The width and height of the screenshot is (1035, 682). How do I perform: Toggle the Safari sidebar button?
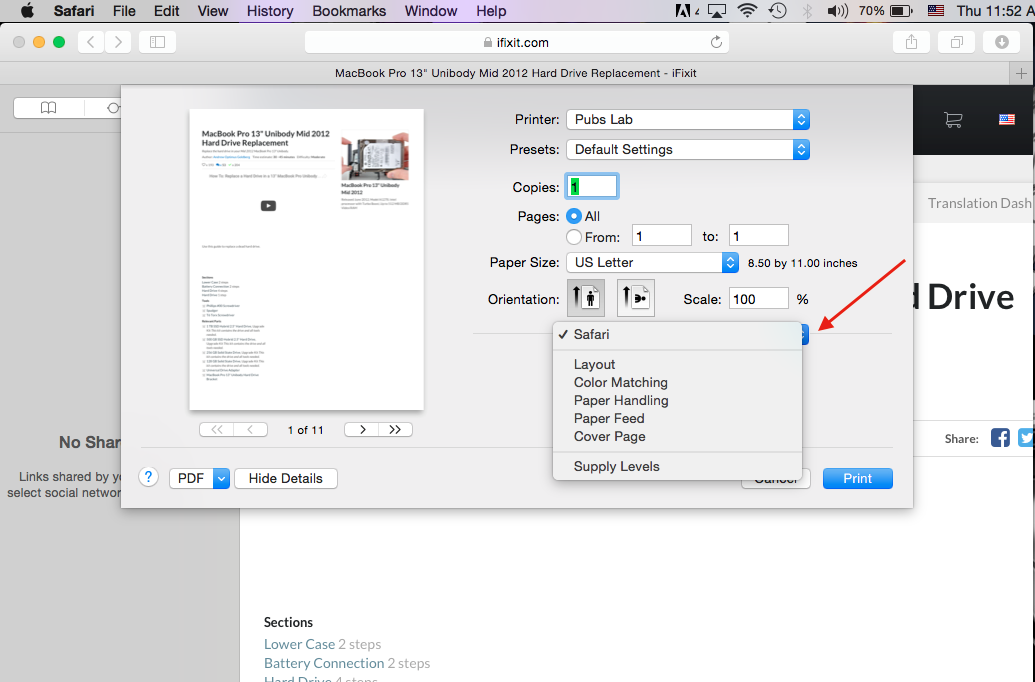point(157,42)
